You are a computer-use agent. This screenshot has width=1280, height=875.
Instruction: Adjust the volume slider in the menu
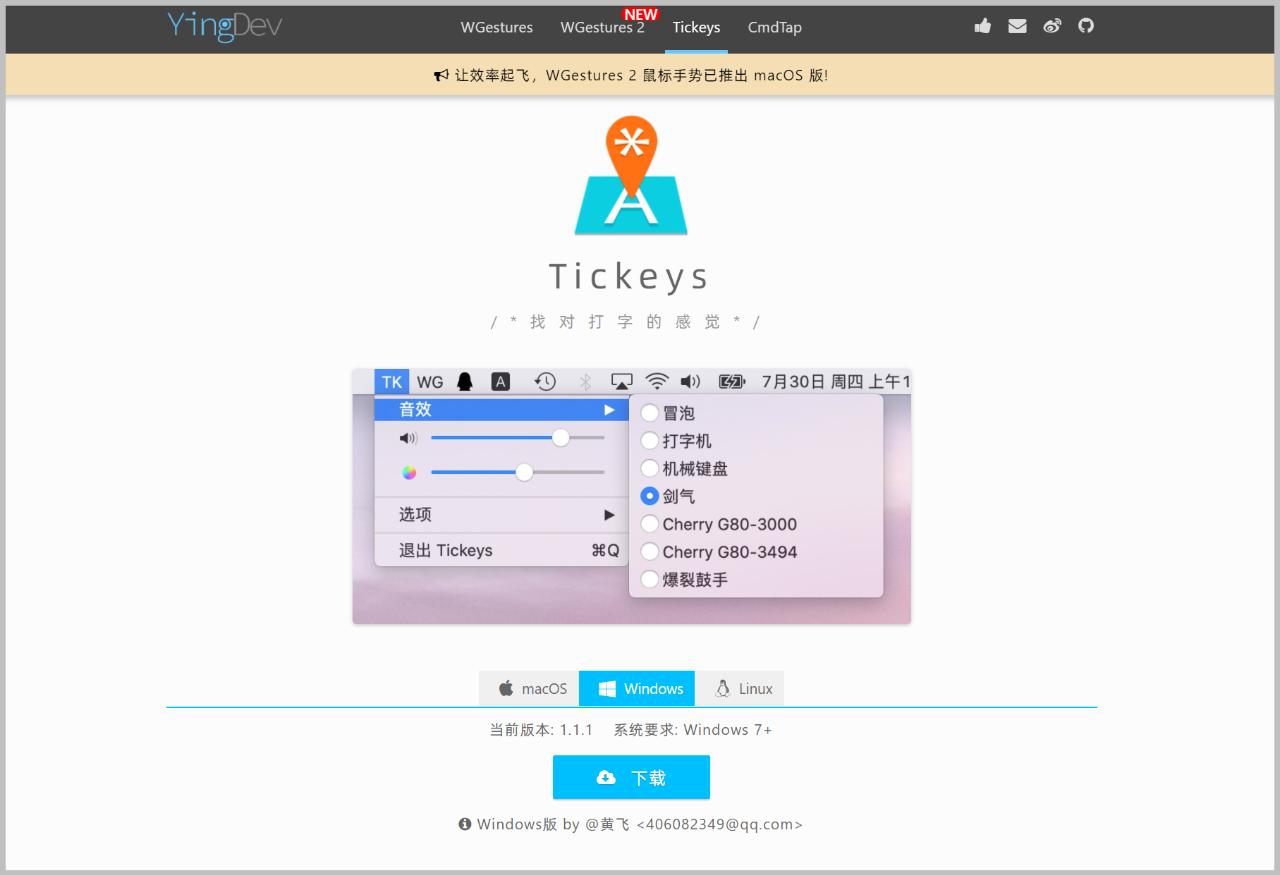pyautogui.click(x=560, y=437)
